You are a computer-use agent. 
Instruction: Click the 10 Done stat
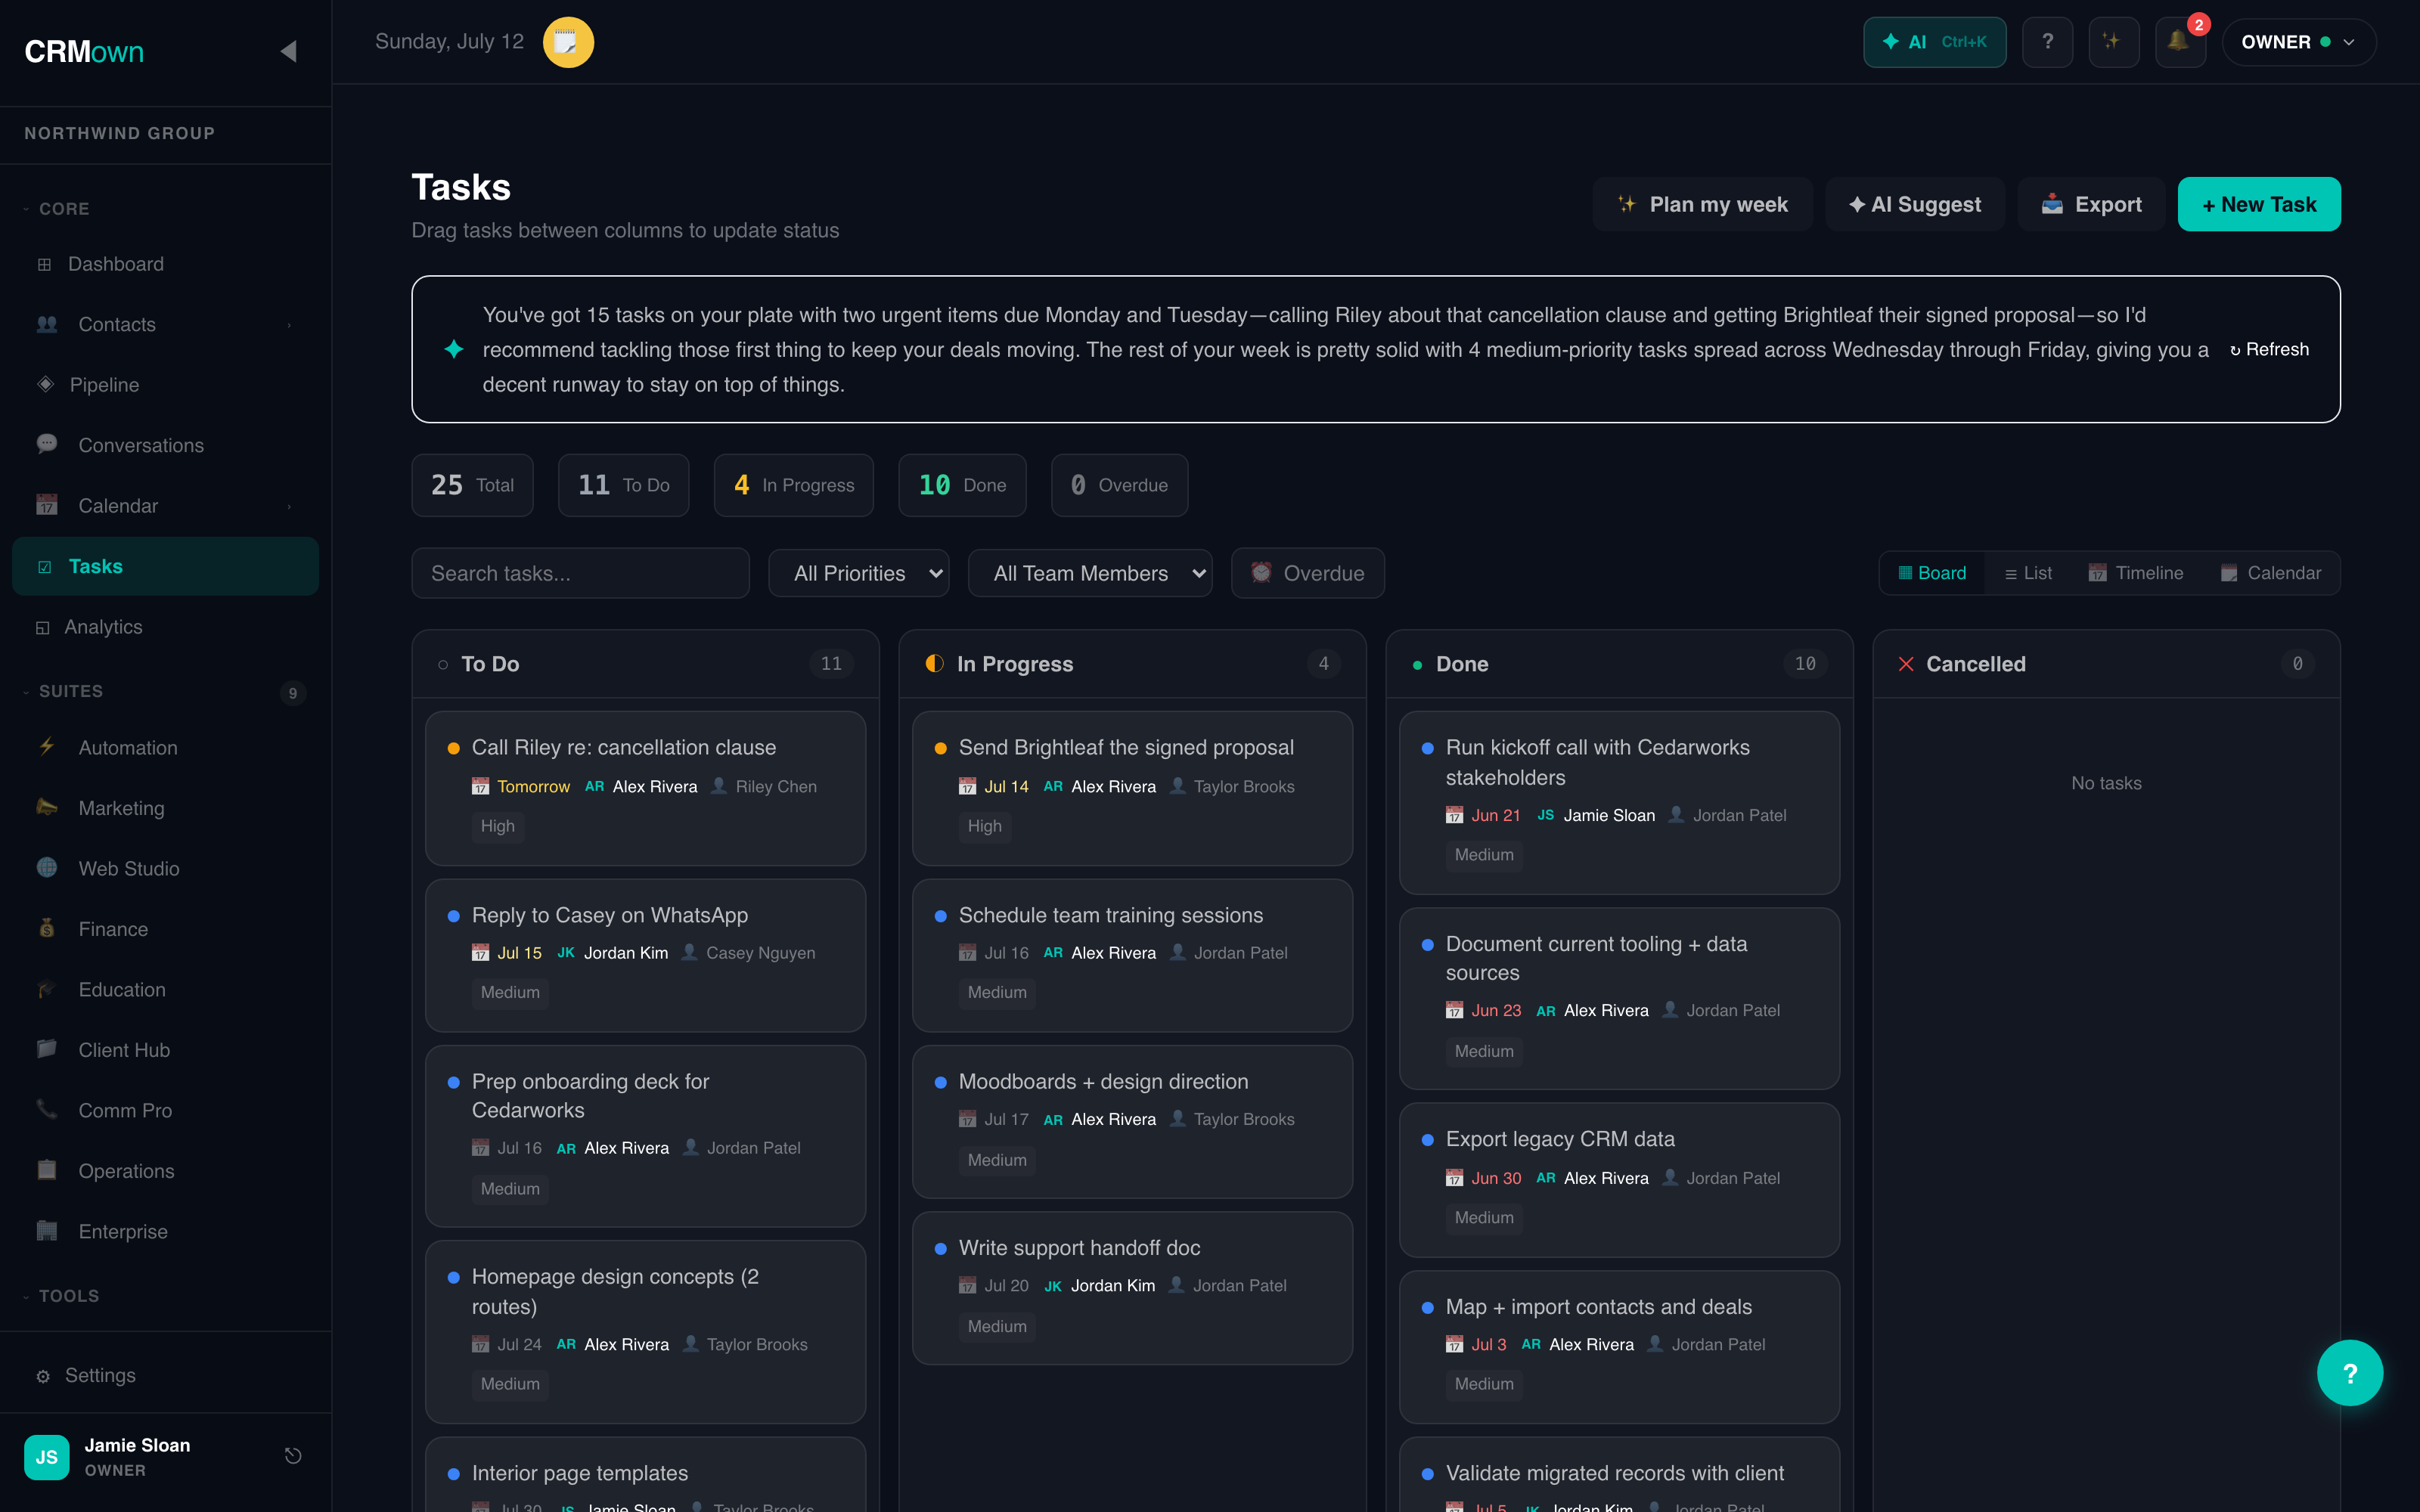point(962,485)
